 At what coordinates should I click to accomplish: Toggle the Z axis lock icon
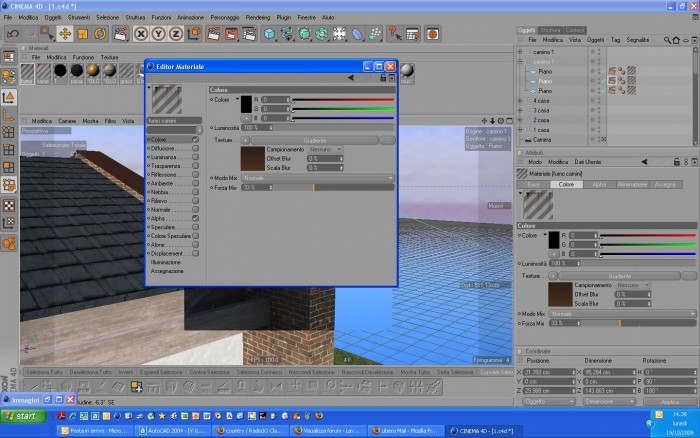(176, 34)
